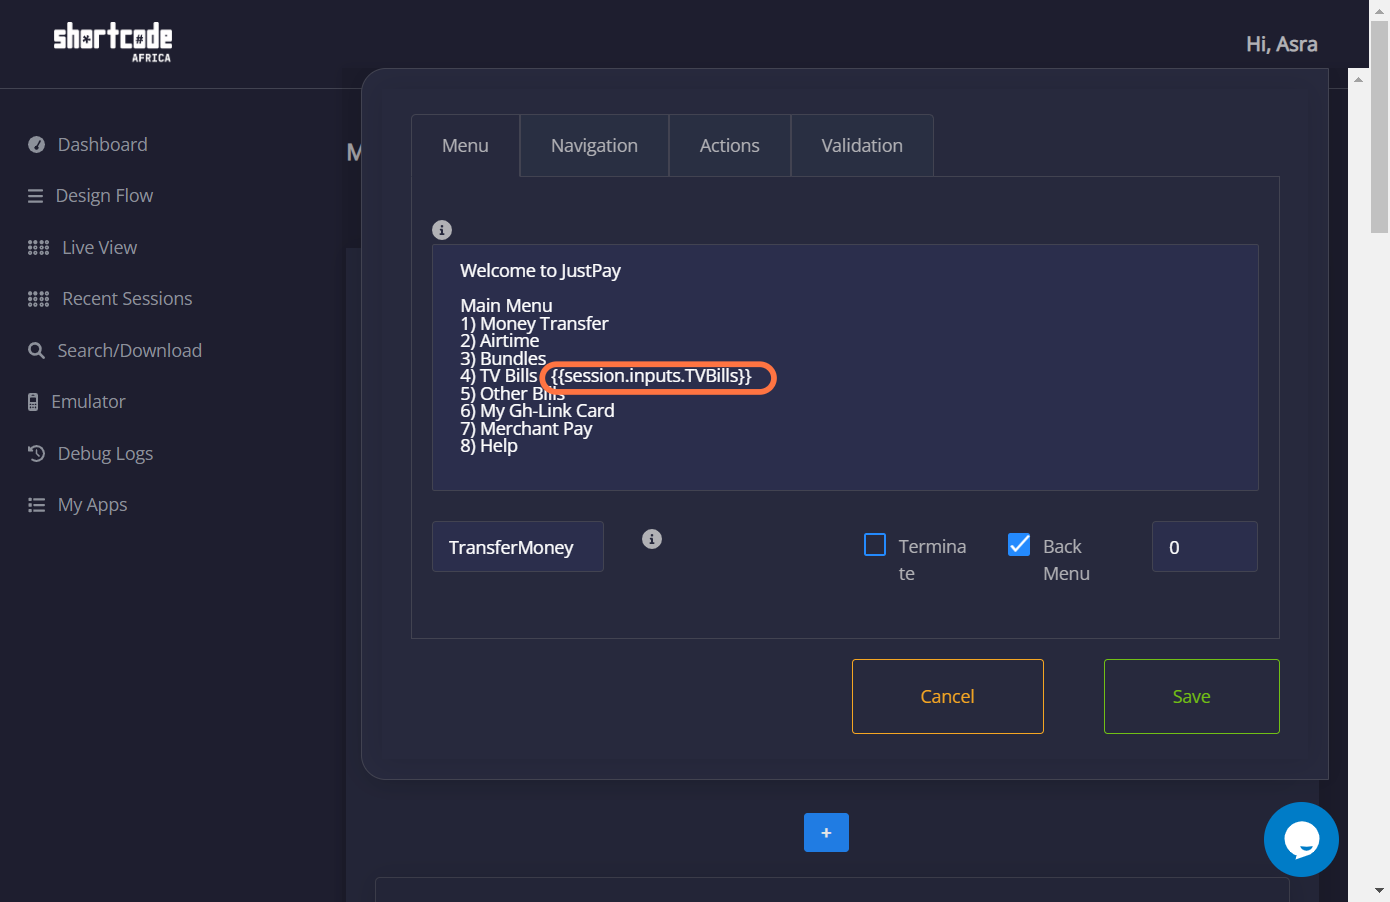The height and width of the screenshot is (902, 1390).
Task: Open the chat support bubble
Action: click(1301, 839)
